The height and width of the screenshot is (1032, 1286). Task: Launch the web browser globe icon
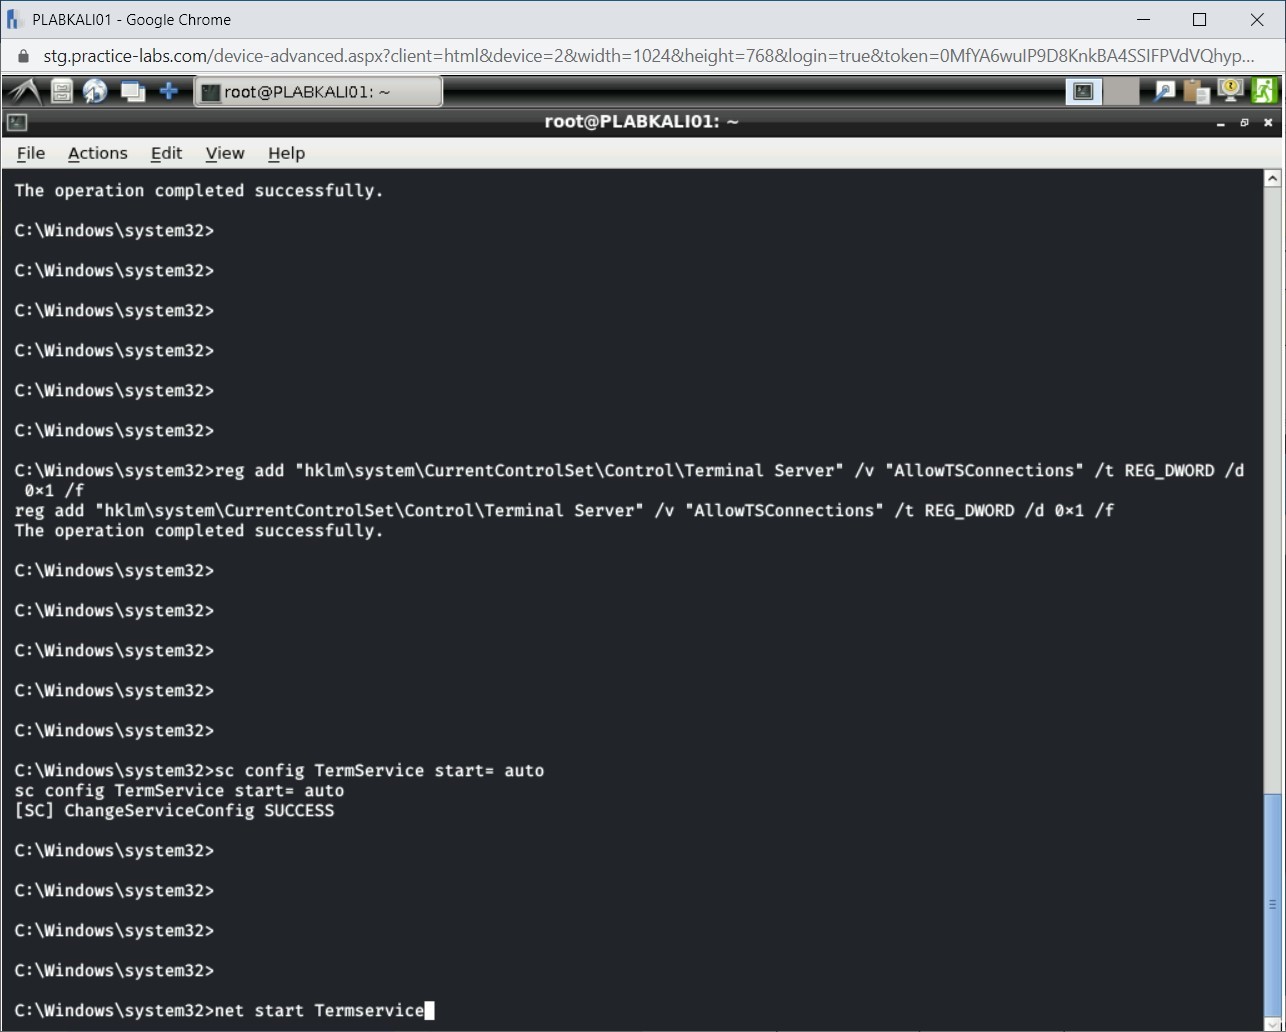95,92
